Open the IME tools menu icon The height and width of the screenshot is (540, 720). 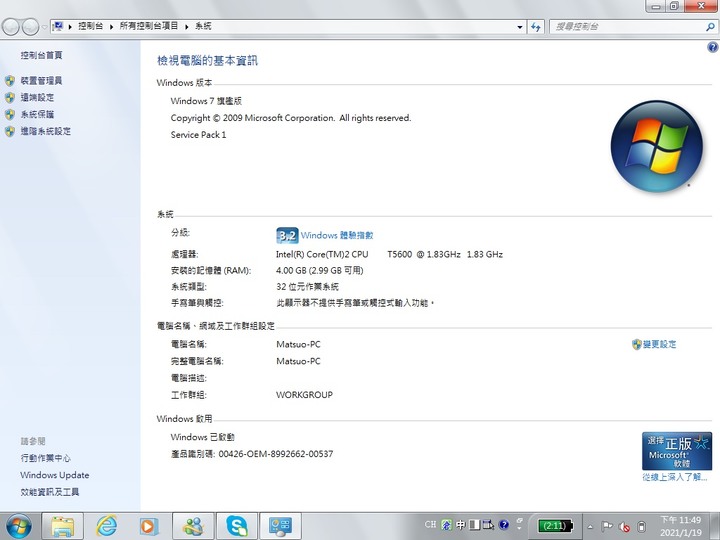(489, 525)
